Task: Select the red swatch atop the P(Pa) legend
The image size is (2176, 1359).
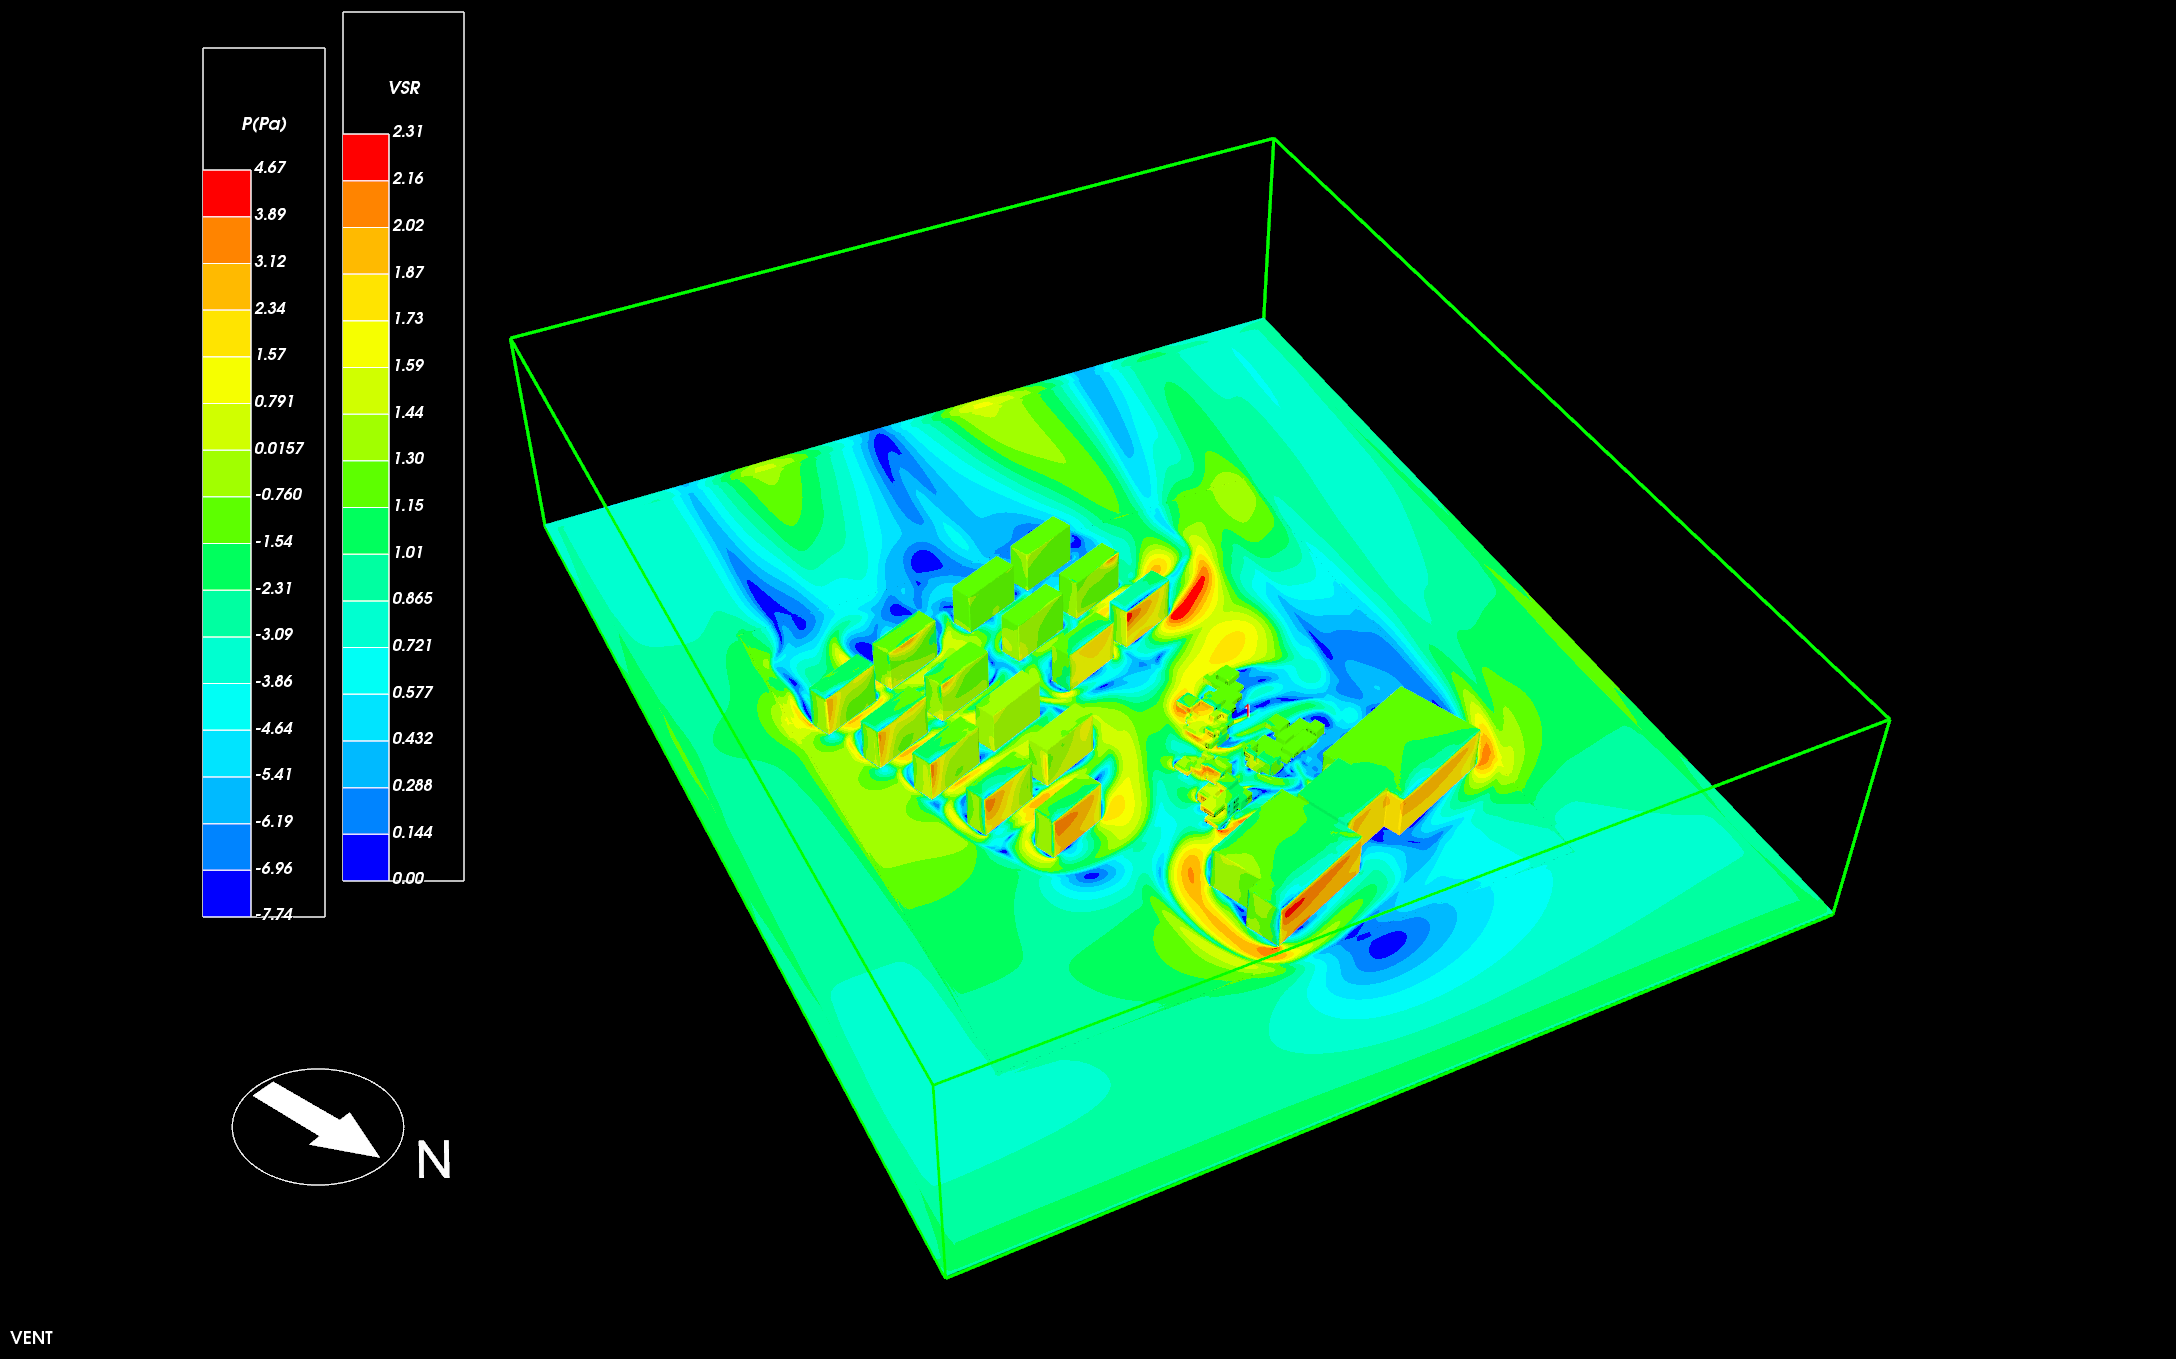Action: click(227, 193)
